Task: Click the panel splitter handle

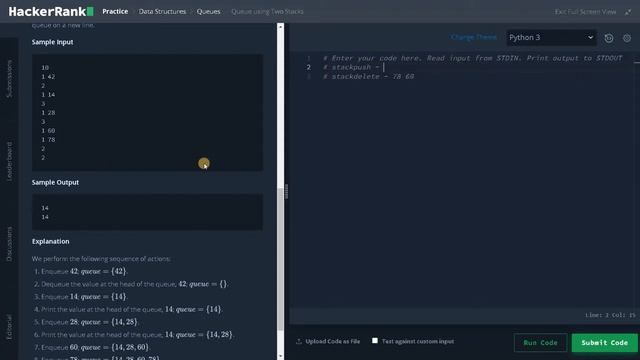Action: tap(287, 191)
